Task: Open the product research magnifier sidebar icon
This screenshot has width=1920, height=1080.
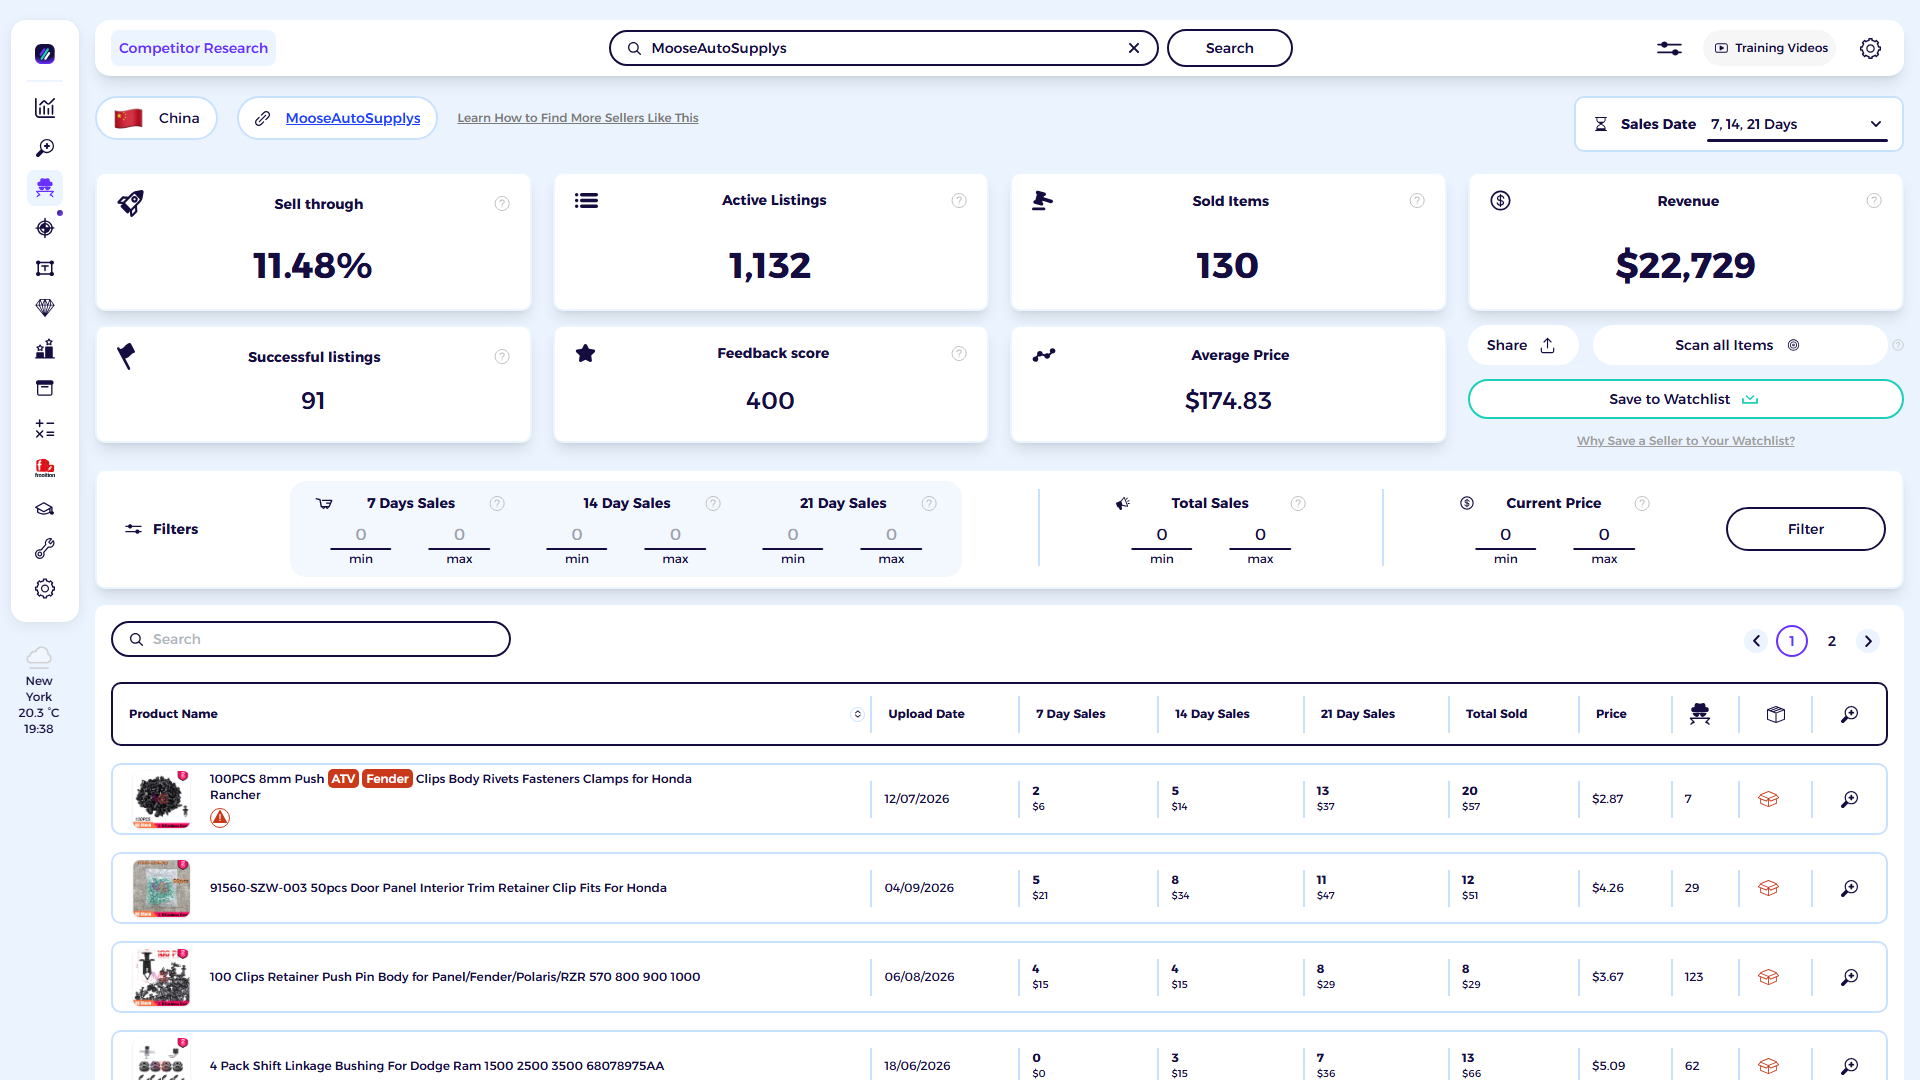Action: point(45,148)
